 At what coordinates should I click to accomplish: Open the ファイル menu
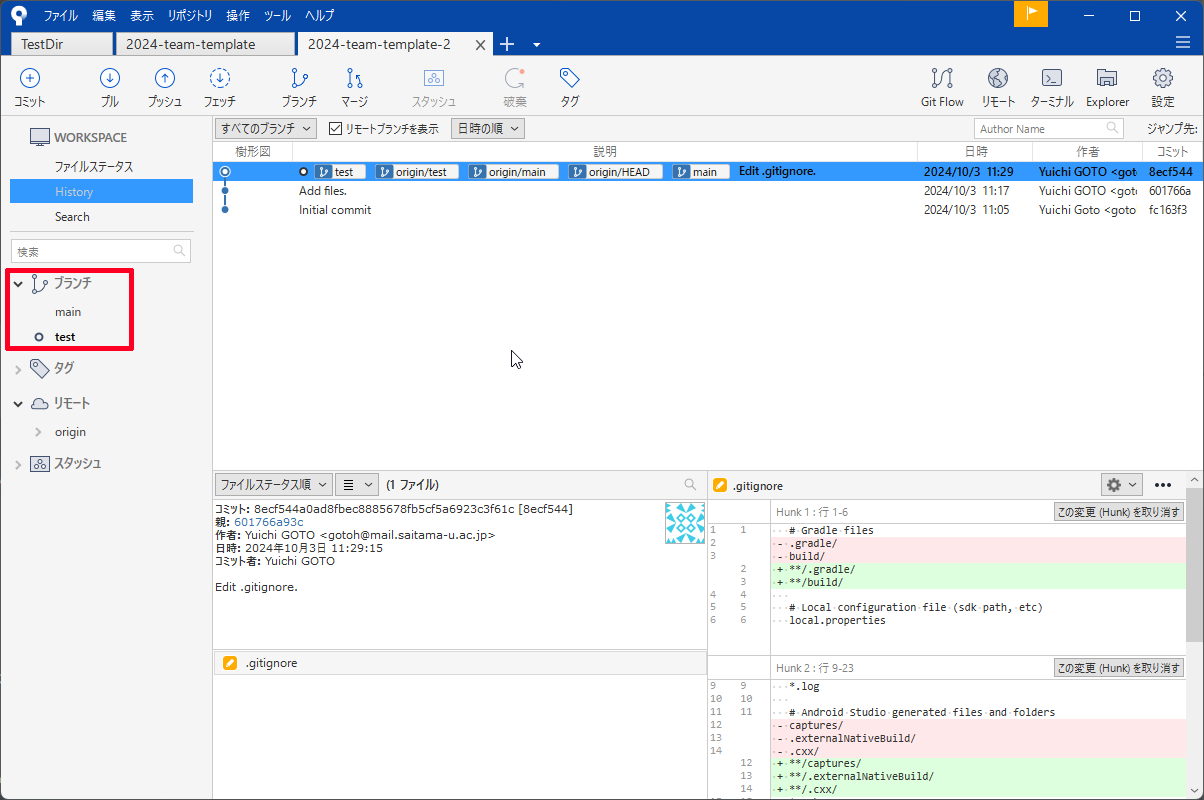click(61, 15)
